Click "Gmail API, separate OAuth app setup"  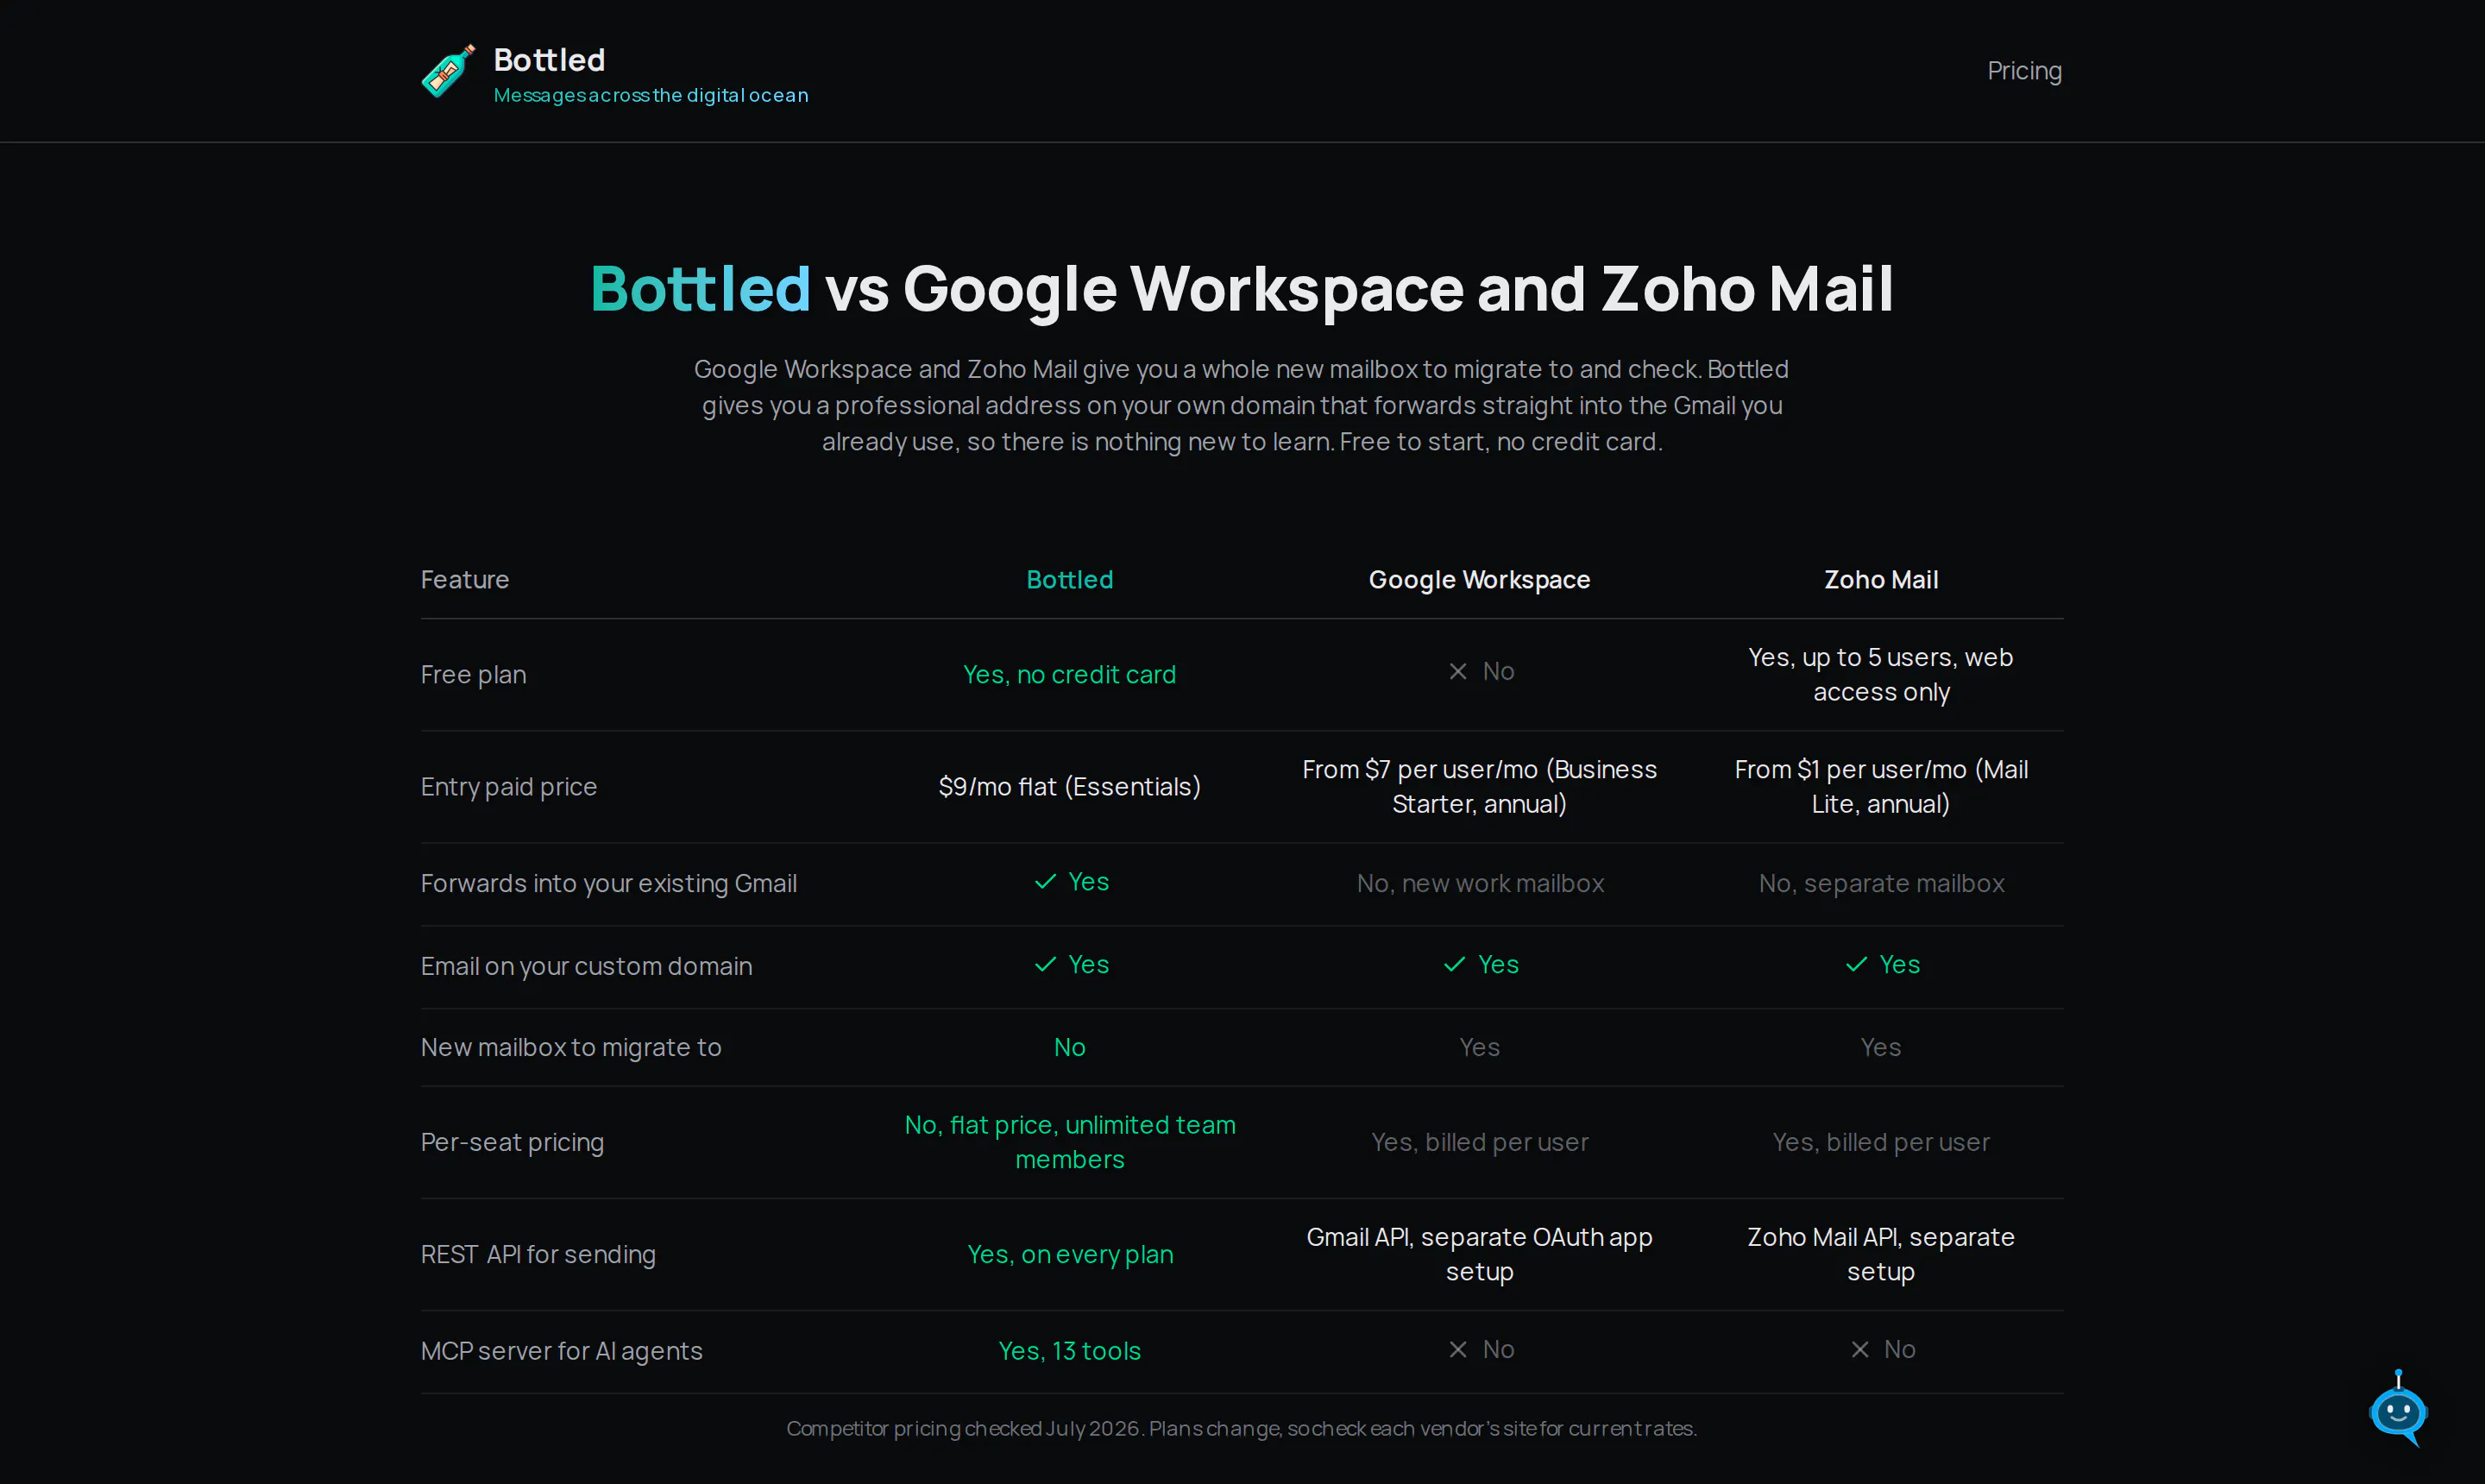pos(1479,1255)
